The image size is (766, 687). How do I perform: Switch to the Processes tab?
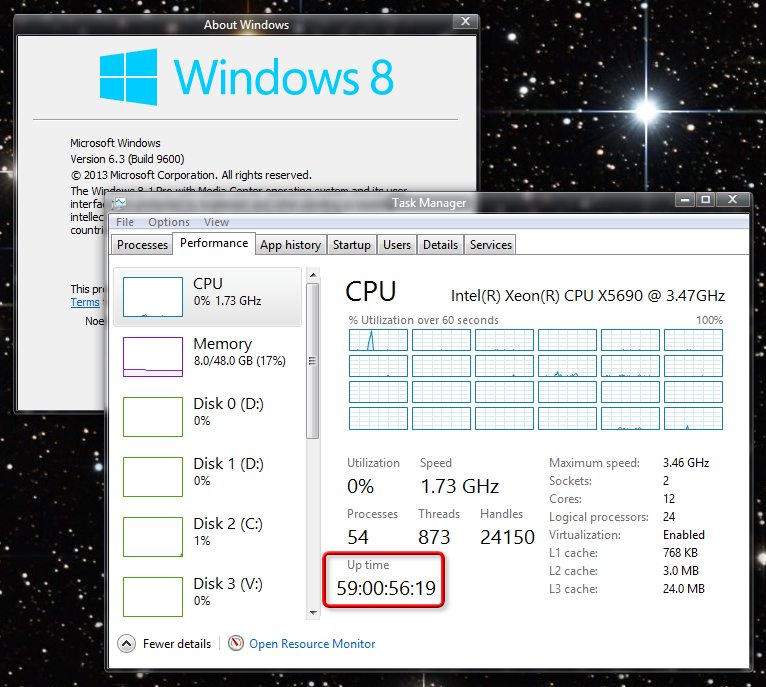pyautogui.click(x=142, y=245)
